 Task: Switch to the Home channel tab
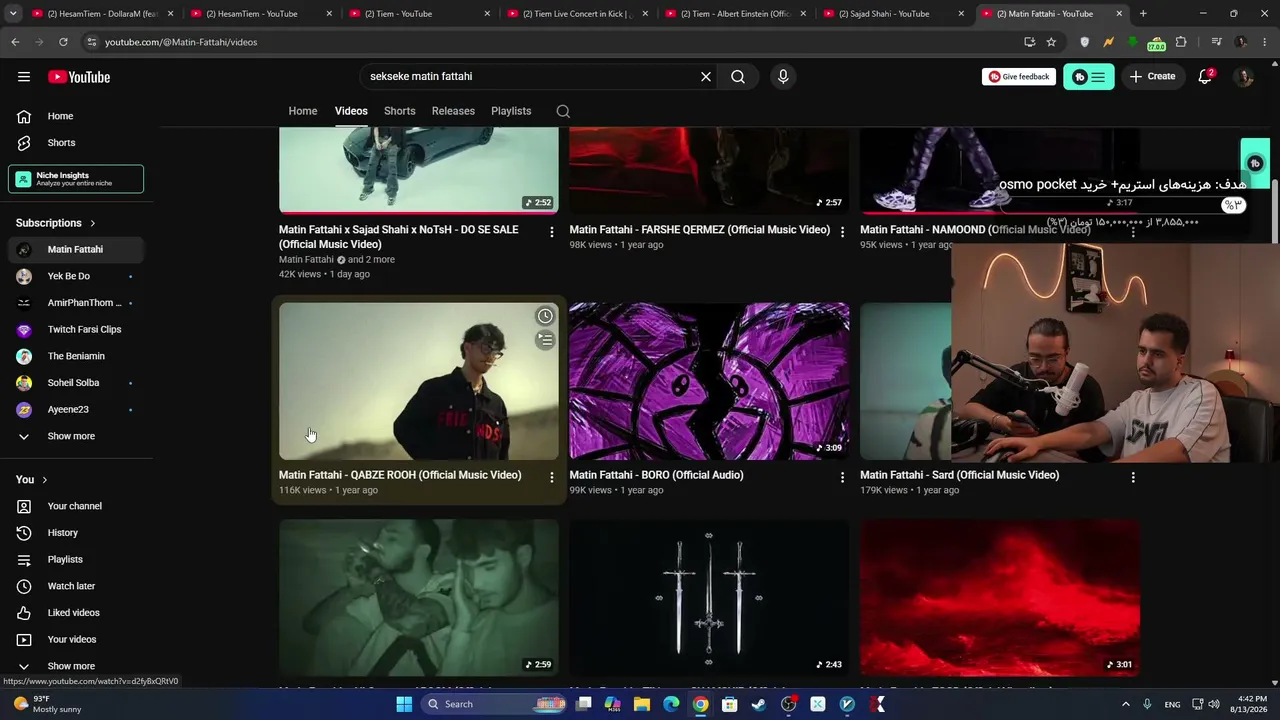click(x=303, y=111)
